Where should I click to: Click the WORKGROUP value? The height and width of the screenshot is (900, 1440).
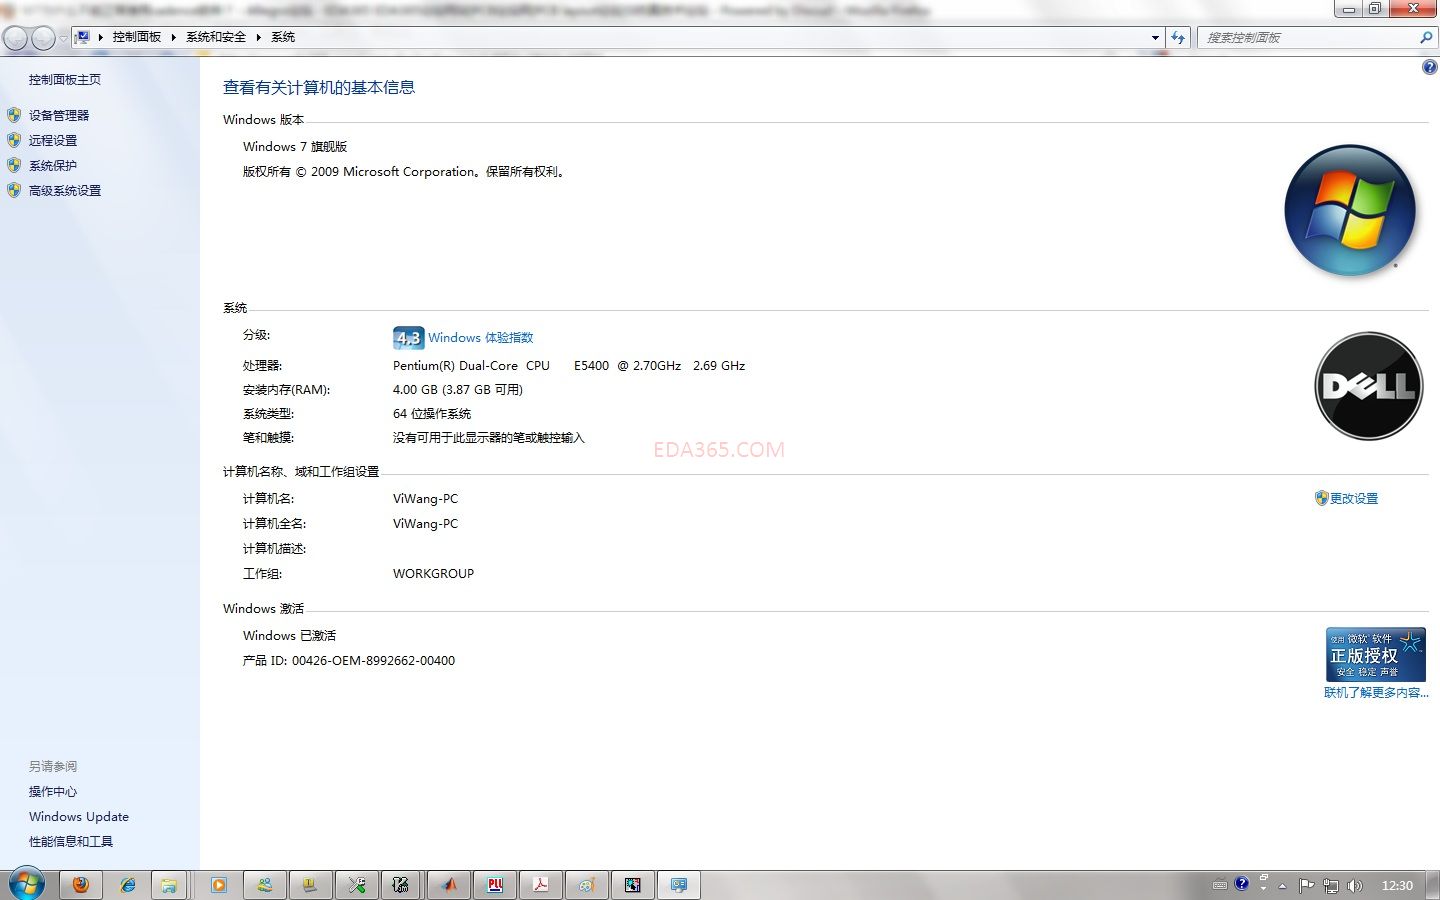(x=434, y=574)
